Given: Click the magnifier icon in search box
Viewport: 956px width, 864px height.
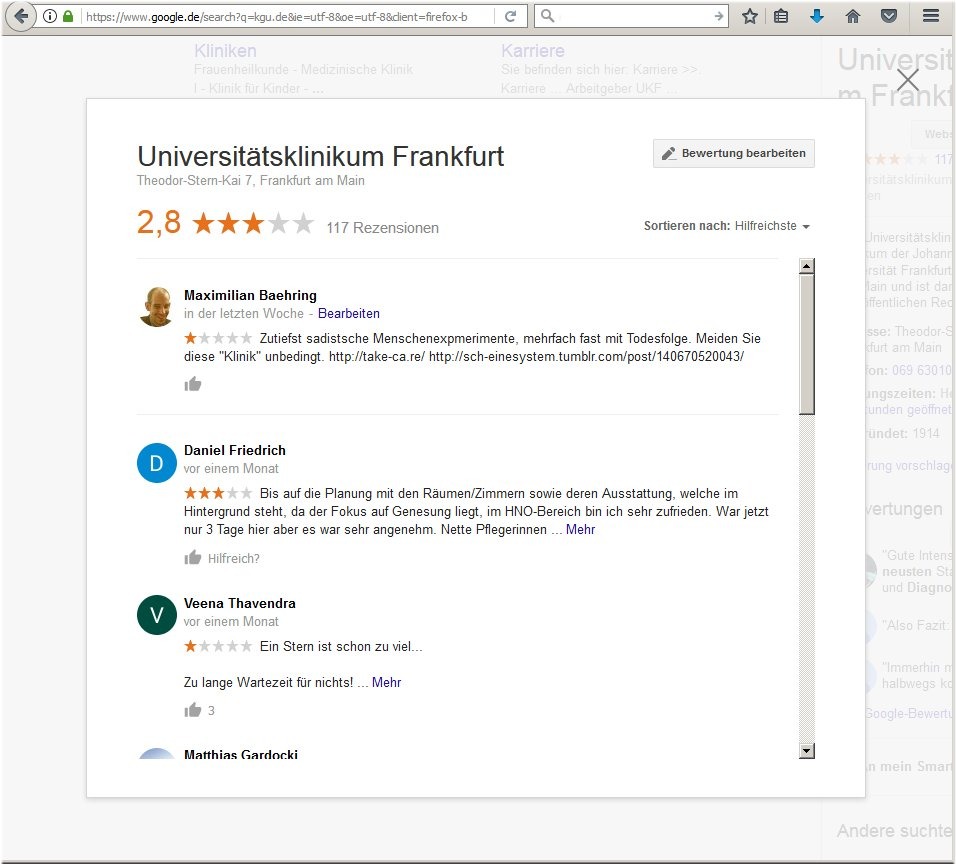Looking at the screenshot, I should [548, 16].
